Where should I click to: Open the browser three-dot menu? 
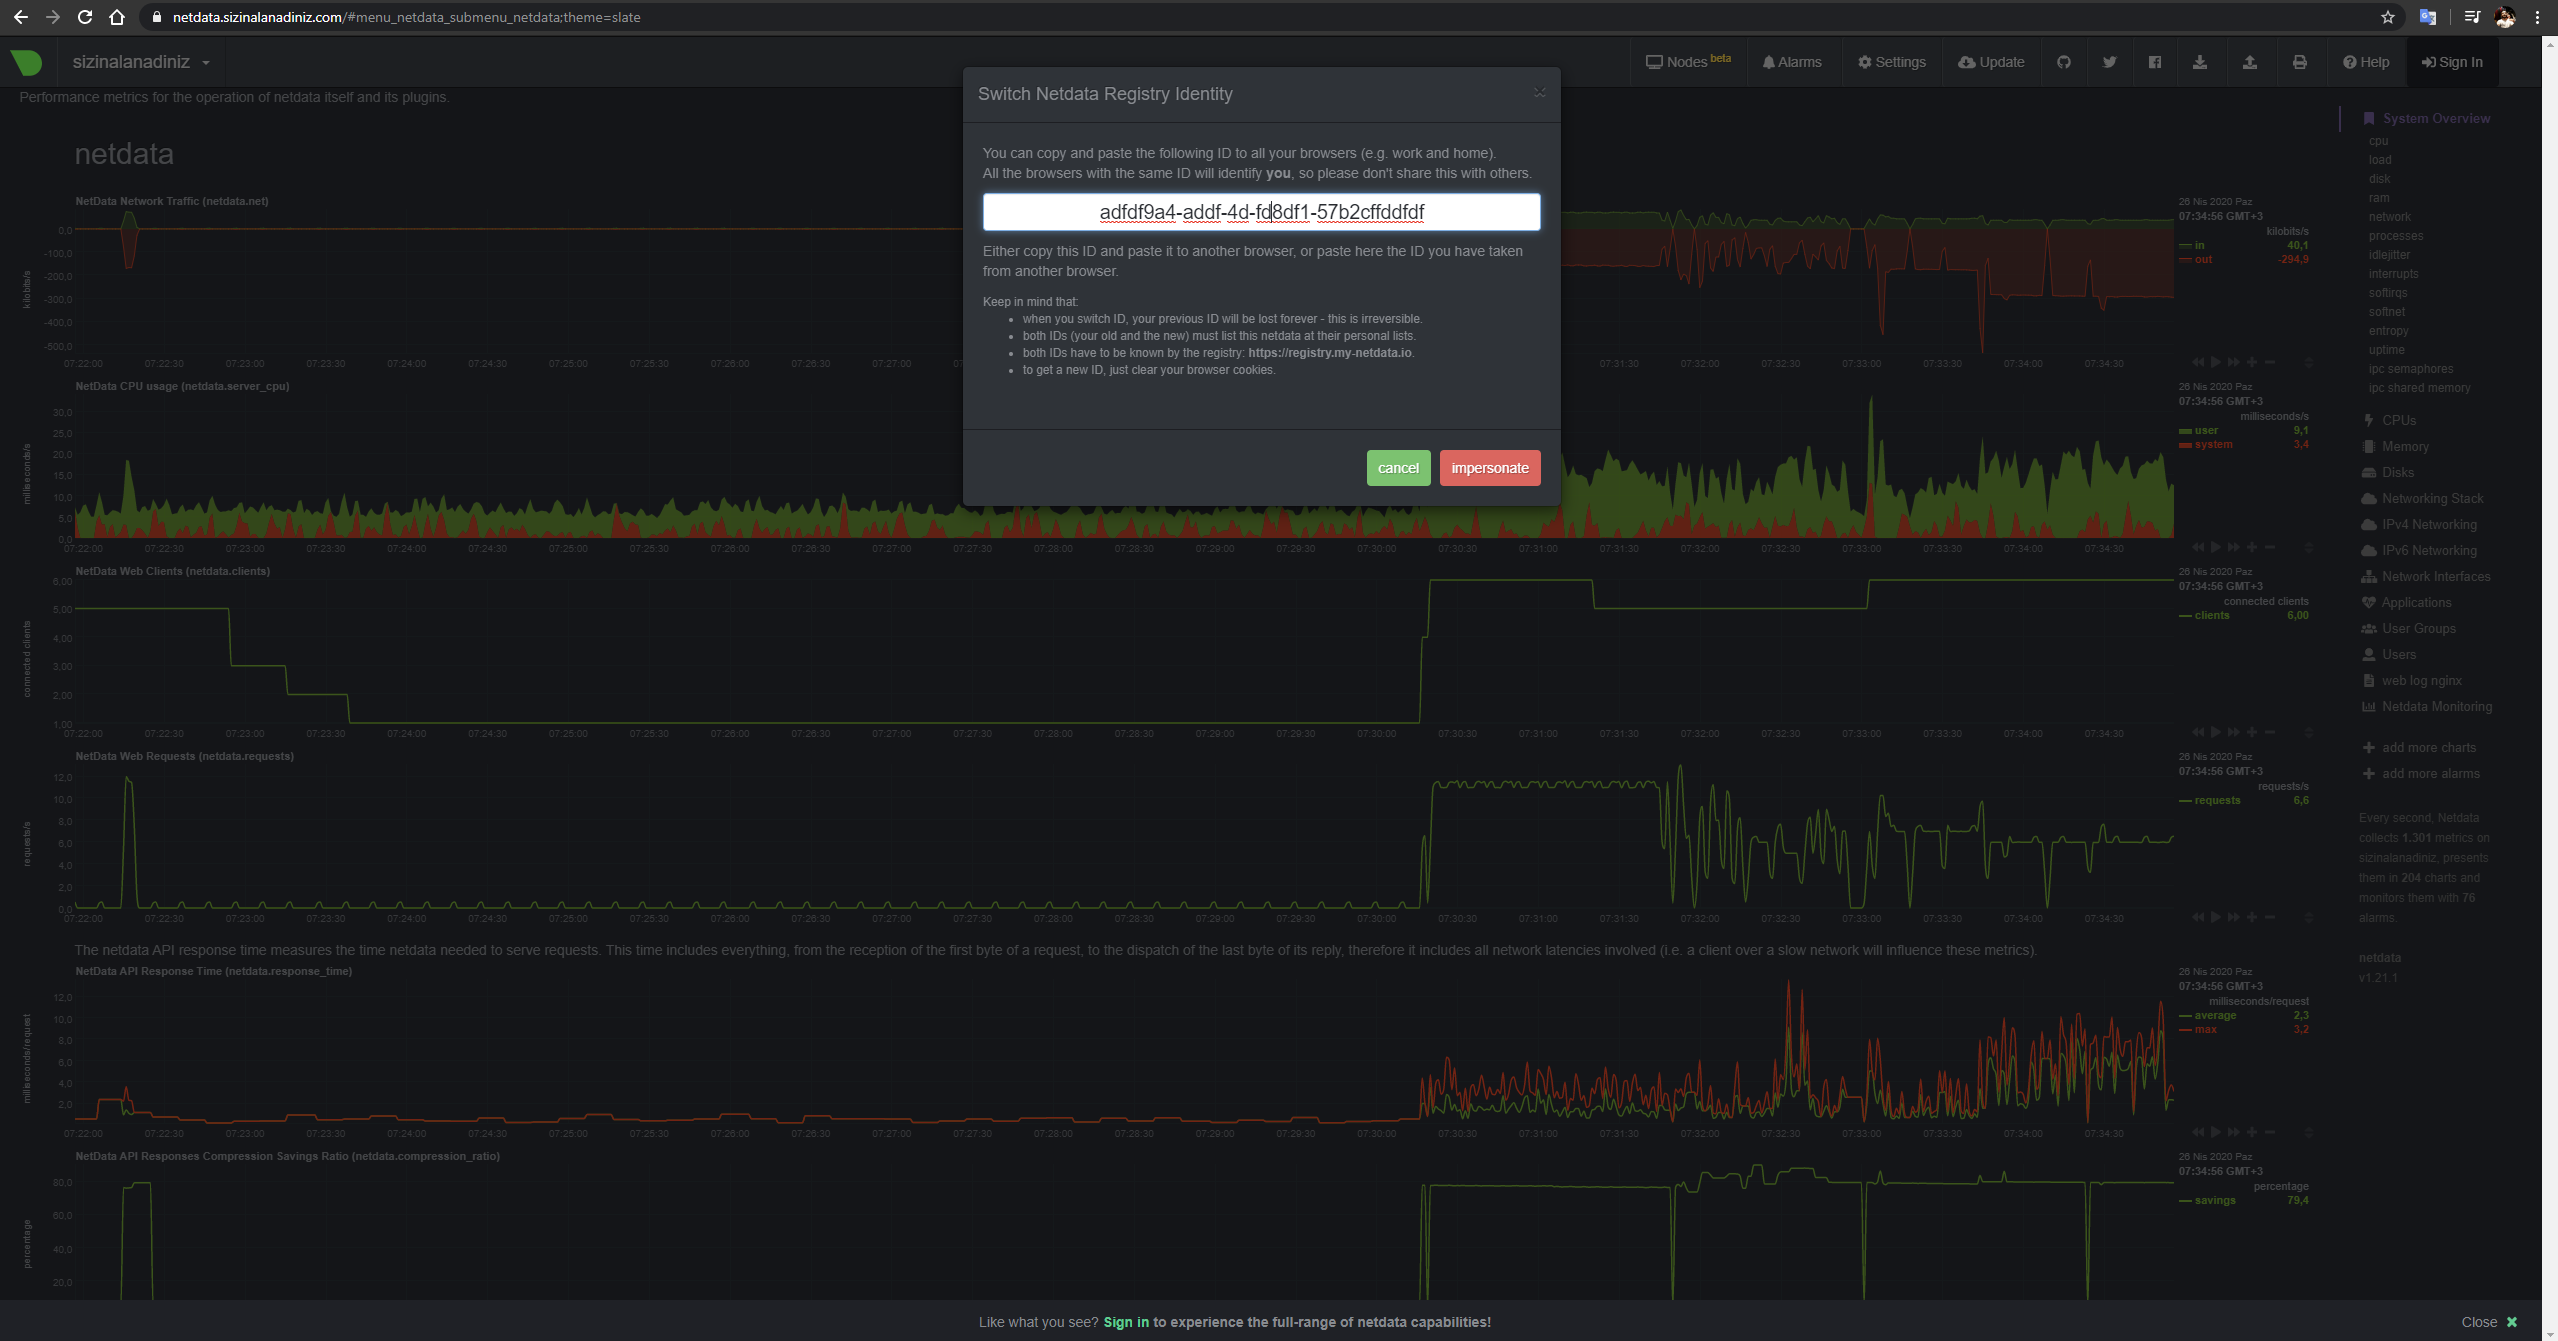tap(2537, 17)
